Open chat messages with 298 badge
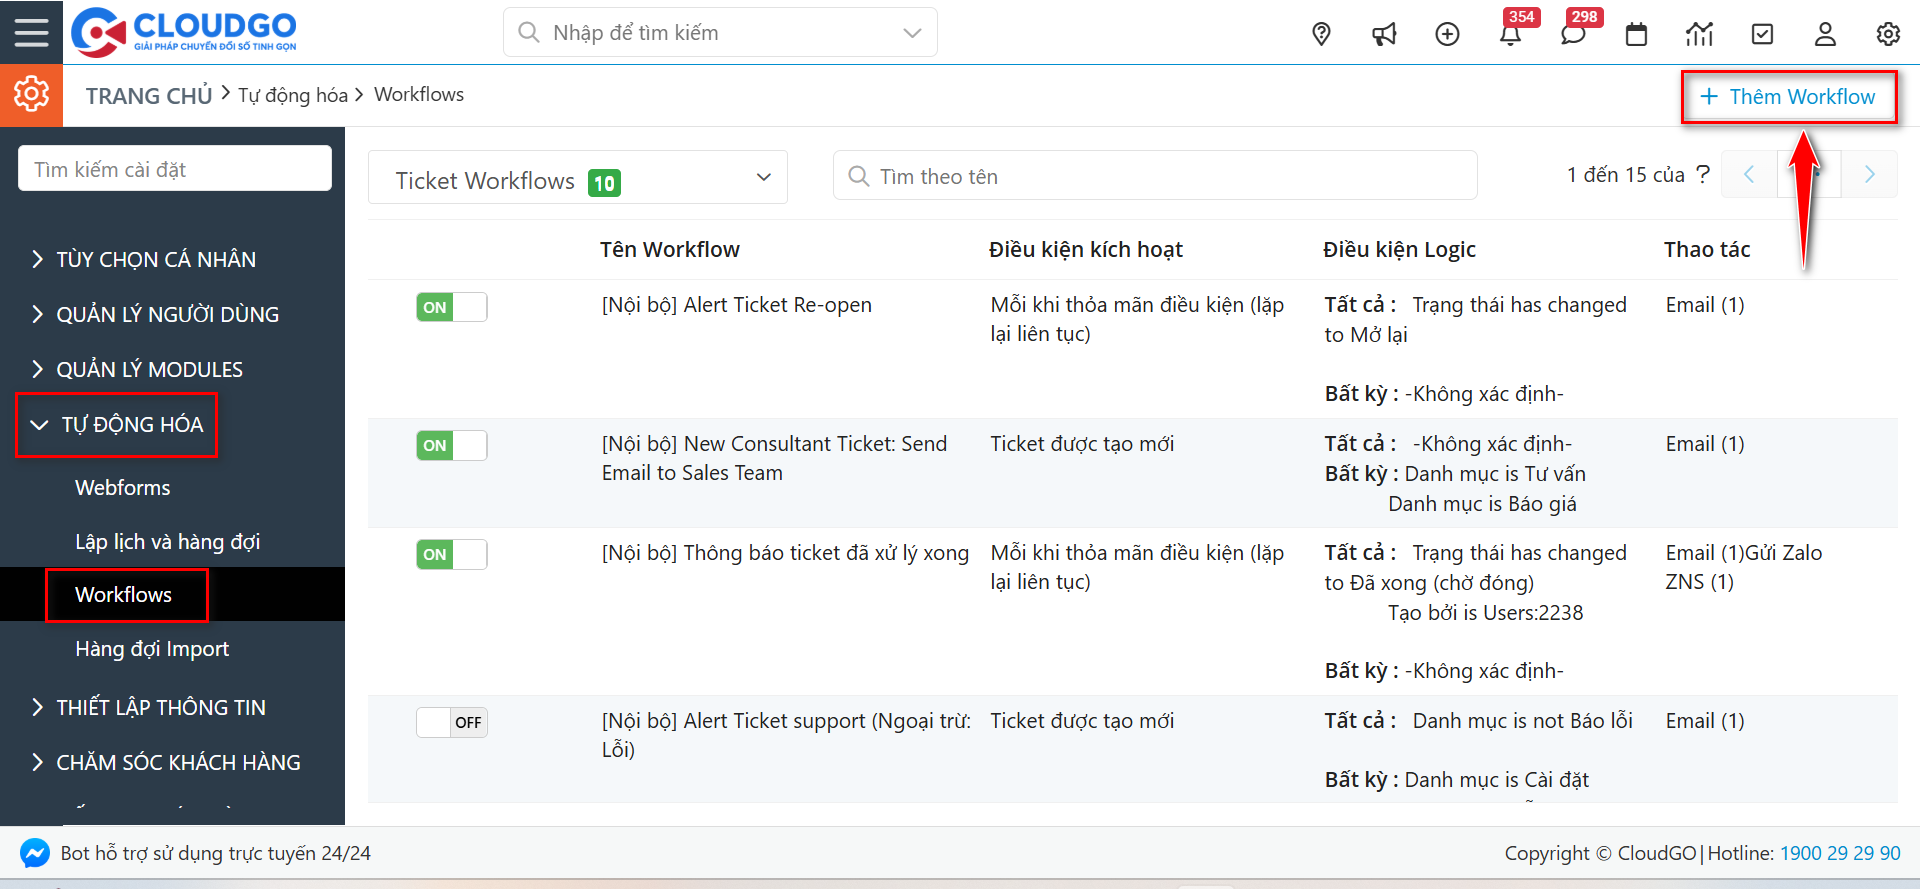 (x=1573, y=35)
